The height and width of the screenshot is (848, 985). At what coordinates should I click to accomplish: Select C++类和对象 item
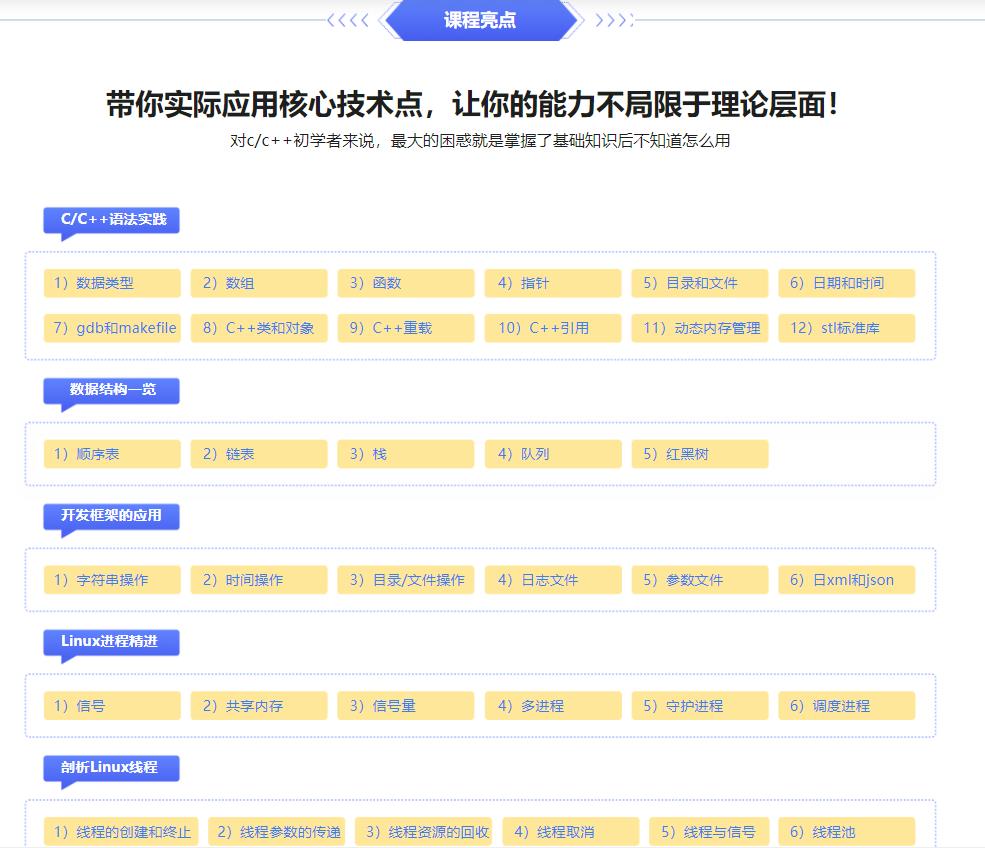click(257, 327)
